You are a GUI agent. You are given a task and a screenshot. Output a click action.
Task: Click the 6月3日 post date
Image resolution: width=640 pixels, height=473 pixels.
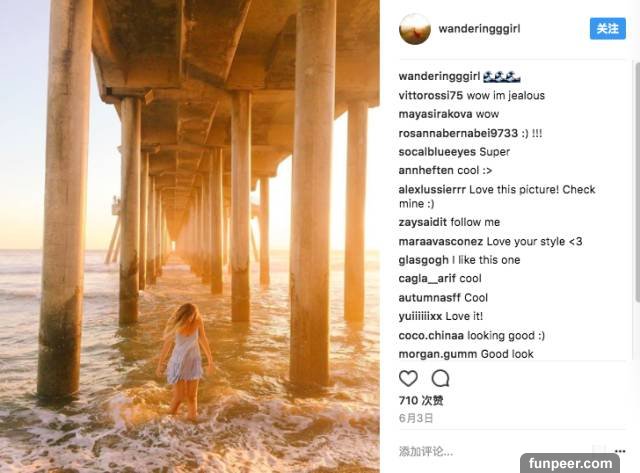tap(415, 417)
